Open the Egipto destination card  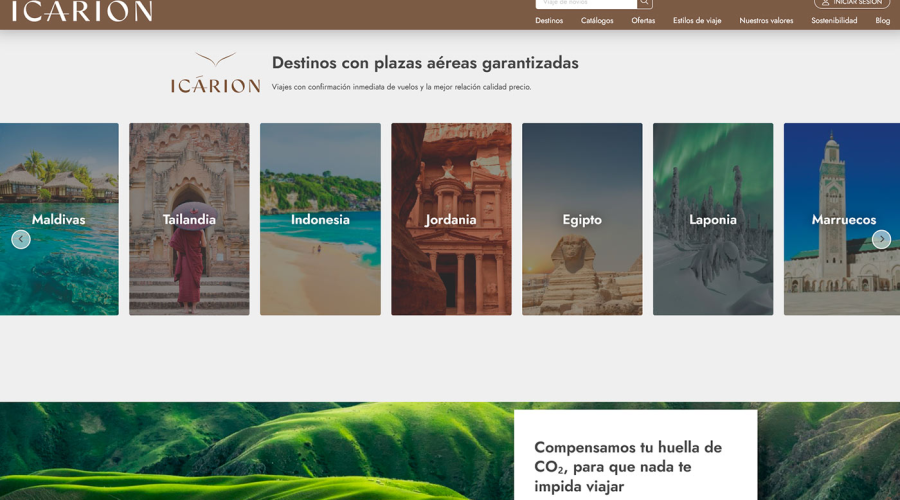point(582,219)
